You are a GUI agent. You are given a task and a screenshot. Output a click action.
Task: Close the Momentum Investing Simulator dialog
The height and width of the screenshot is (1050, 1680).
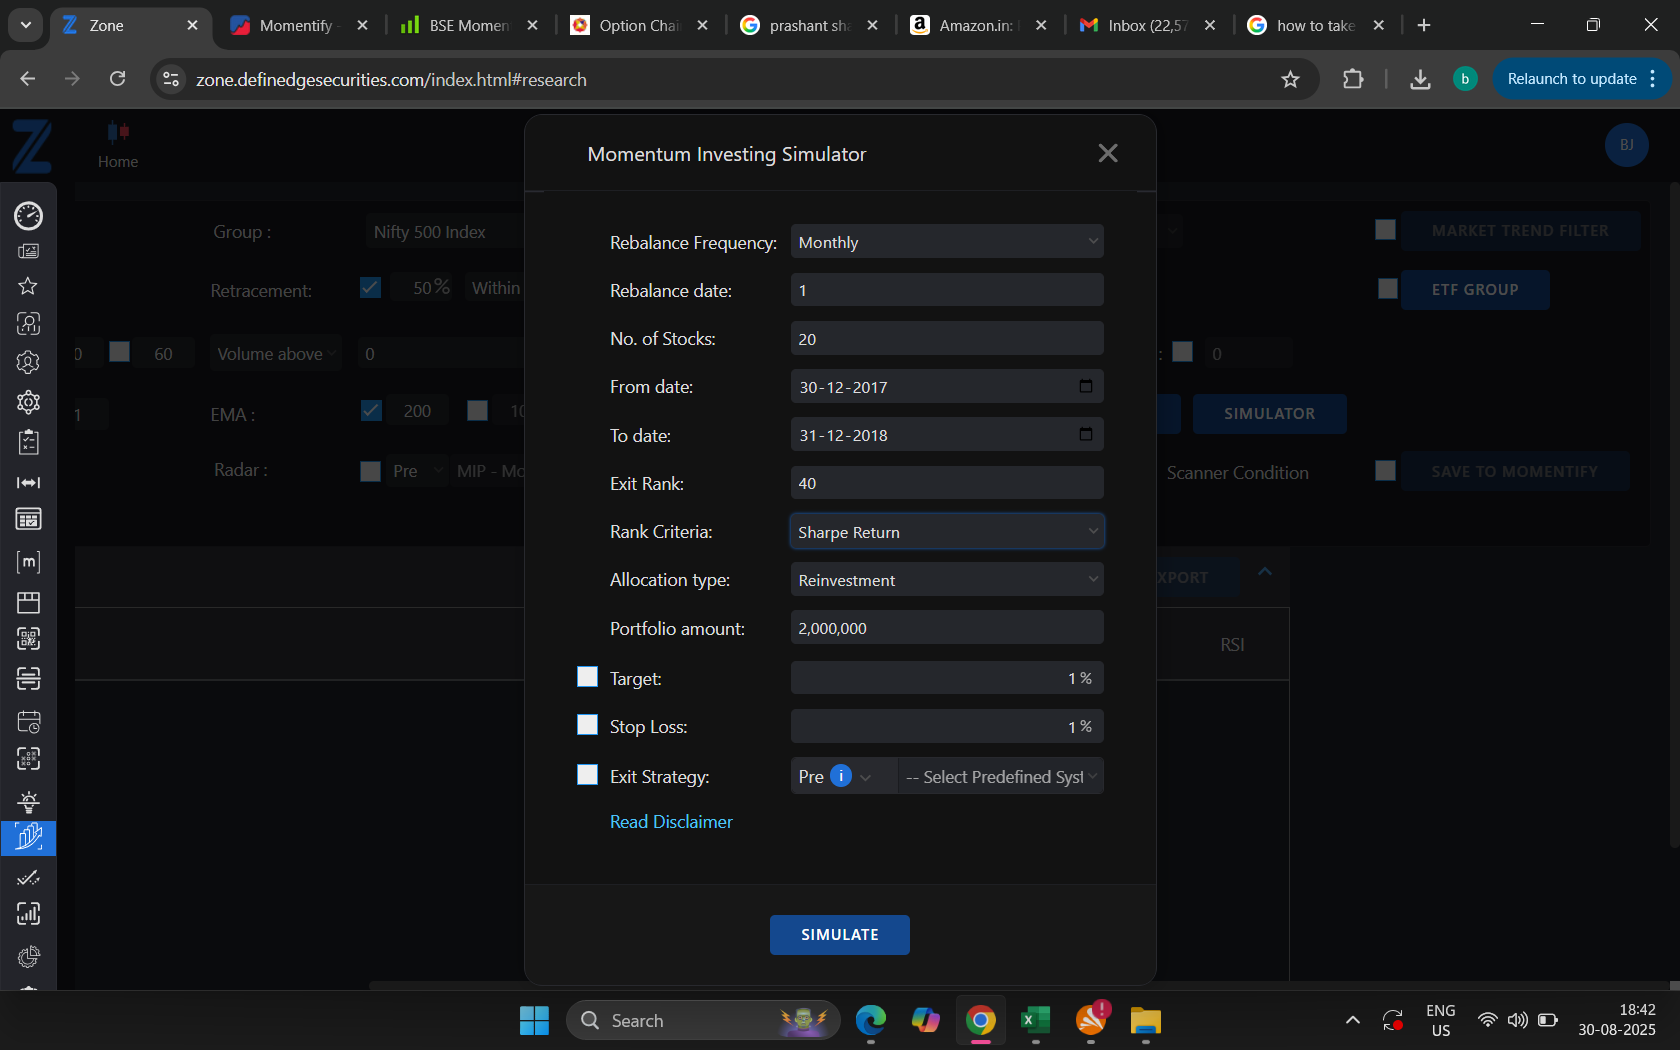[1107, 153]
